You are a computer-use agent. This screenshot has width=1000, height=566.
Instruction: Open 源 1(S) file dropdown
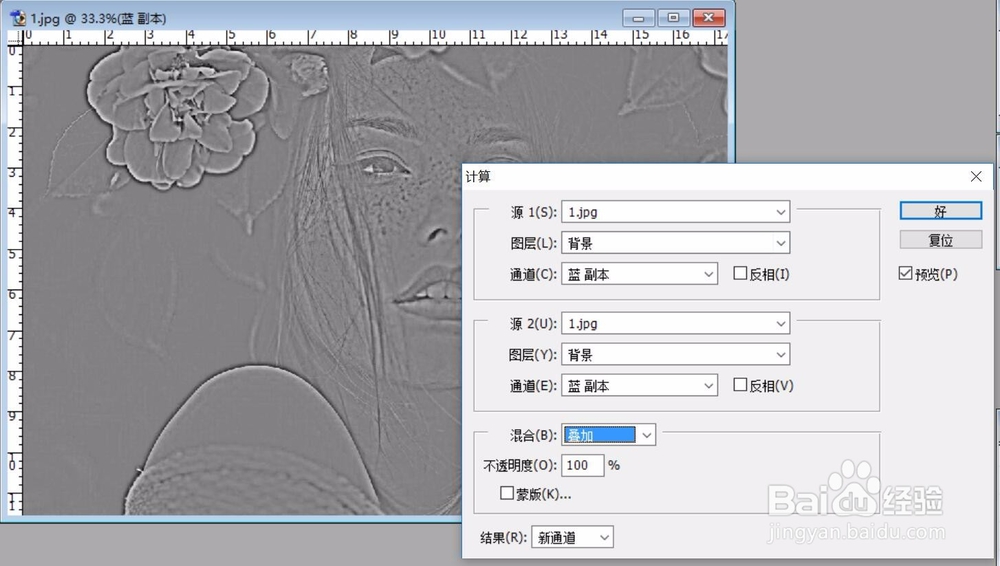[675, 212]
